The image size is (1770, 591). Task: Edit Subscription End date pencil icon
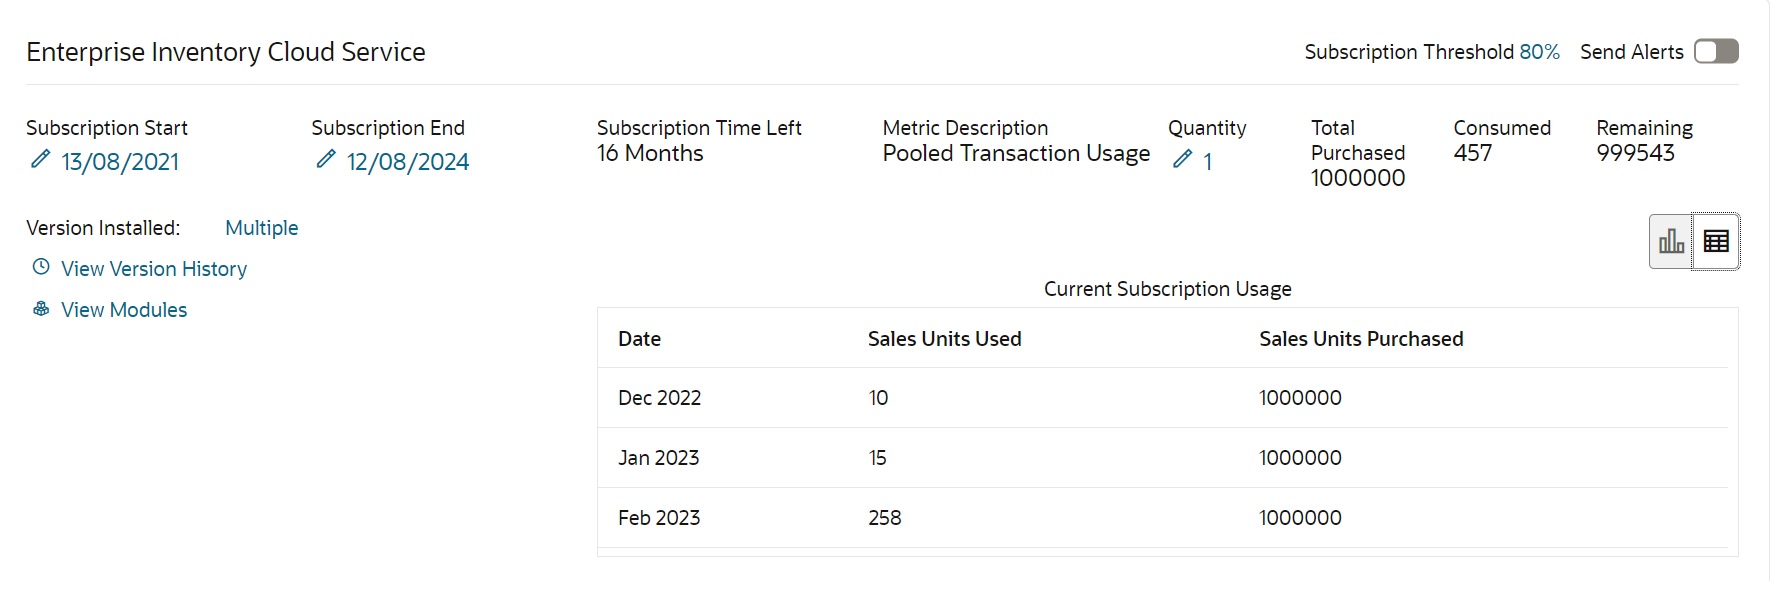tap(326, 159)
